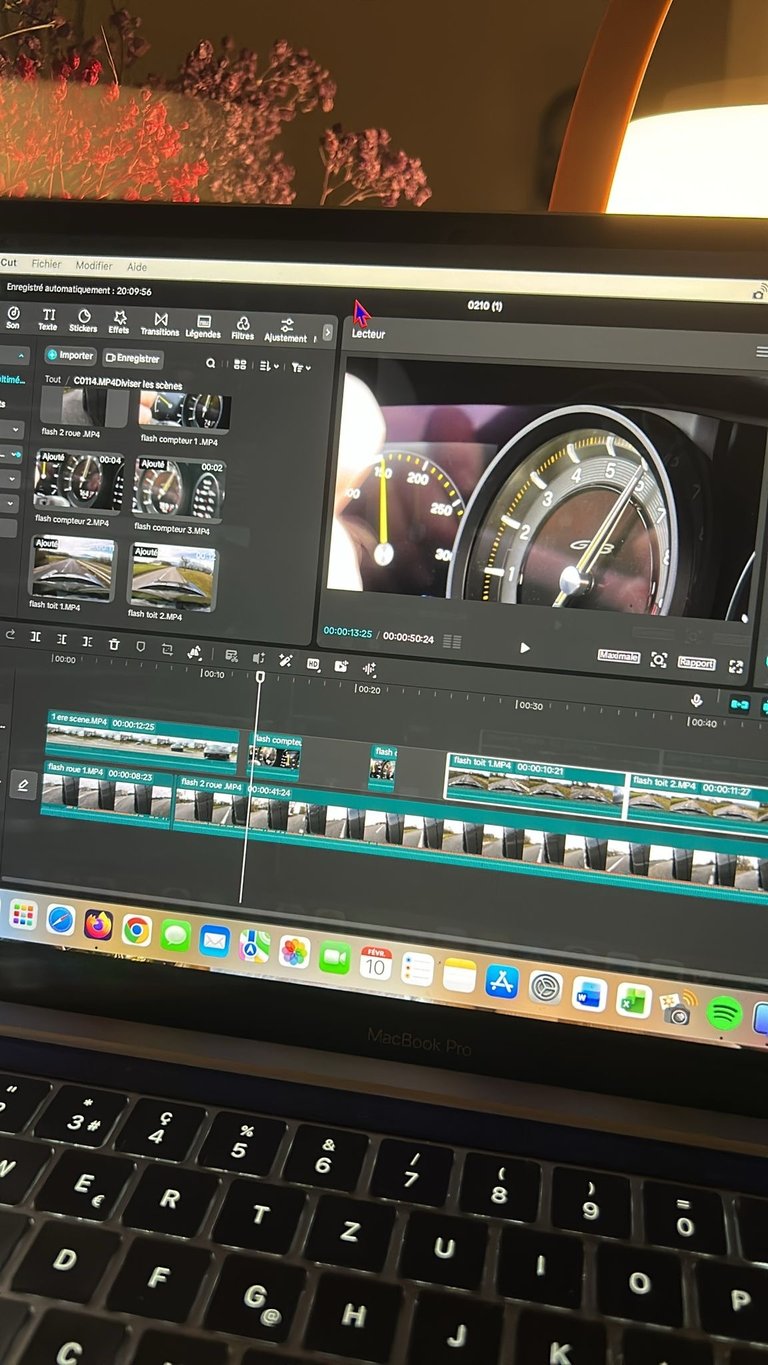
Task: Click the audio waveform timeline tool
Action: 369,668
